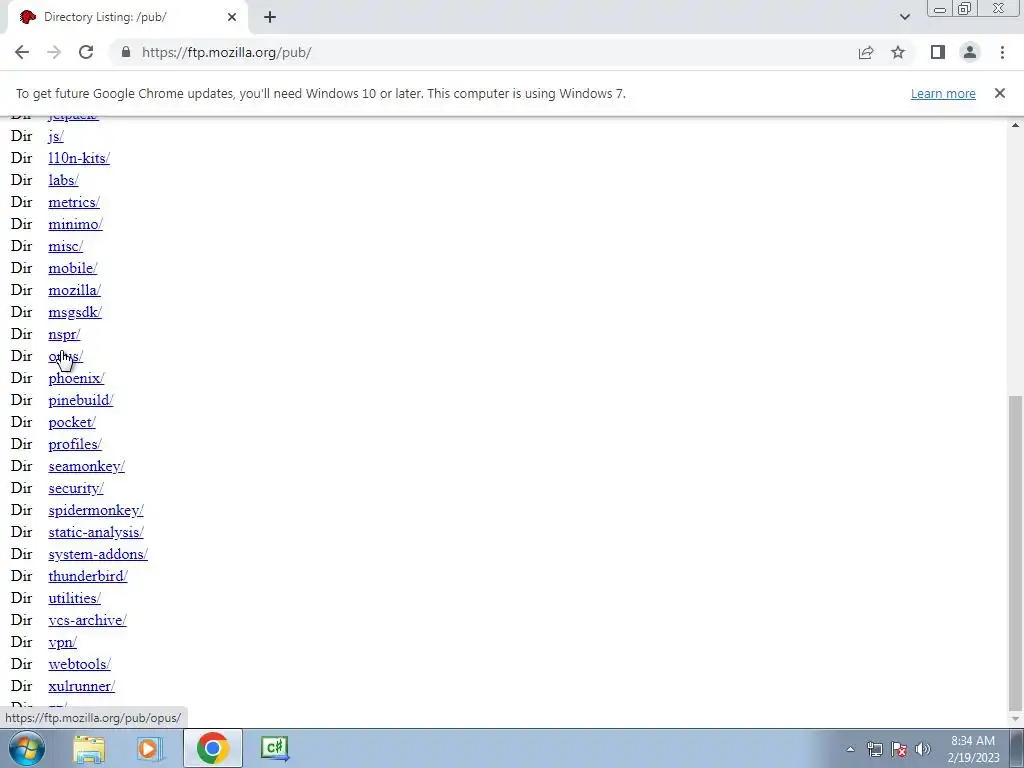The width and height of the screenshot is (1024, 768).
Task: Open the l10n-kits/ directory
Action: tap(79, 158)
